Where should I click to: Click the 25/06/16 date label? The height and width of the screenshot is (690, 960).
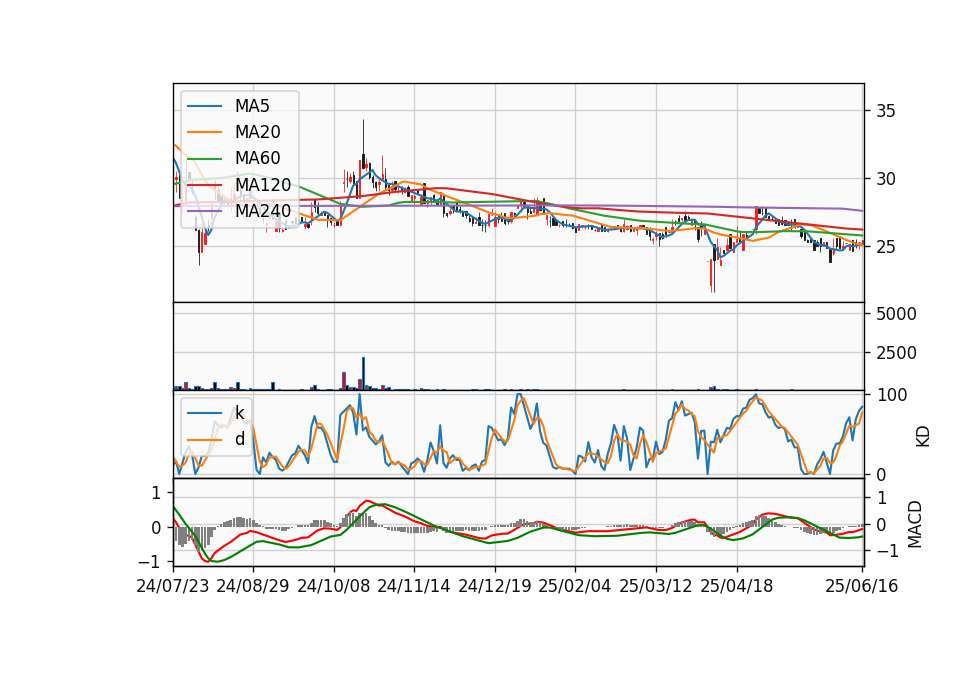pyautogui.click(x=861, y=586)
